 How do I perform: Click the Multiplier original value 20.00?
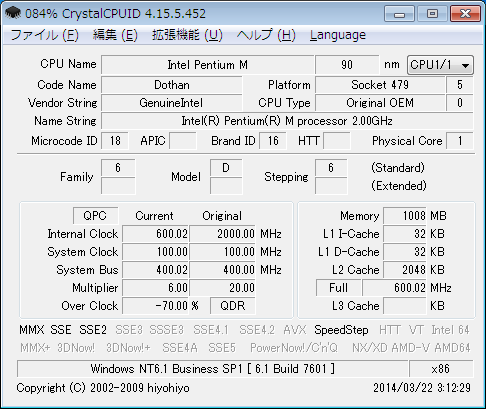click(x=223, y=288)
